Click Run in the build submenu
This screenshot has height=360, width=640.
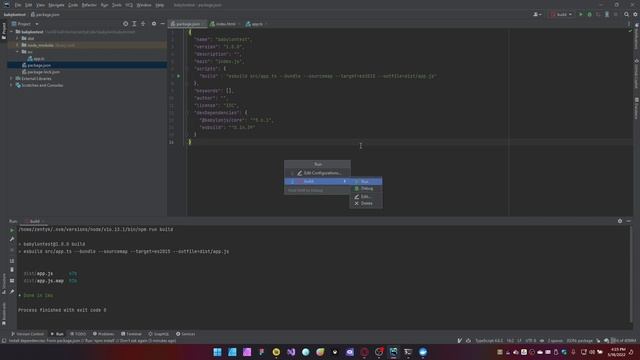point(366,181)
